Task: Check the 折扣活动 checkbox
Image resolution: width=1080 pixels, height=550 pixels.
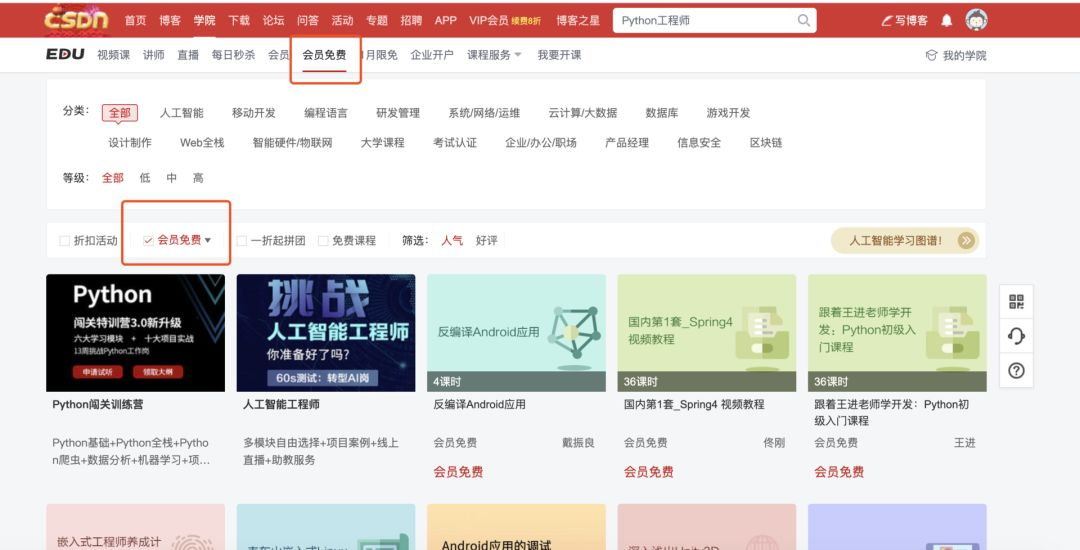Action: (64, 241)
